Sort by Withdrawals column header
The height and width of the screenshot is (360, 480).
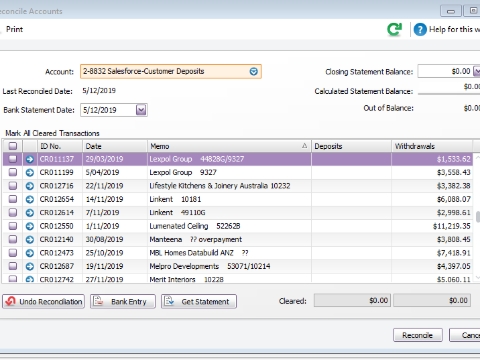432,146
